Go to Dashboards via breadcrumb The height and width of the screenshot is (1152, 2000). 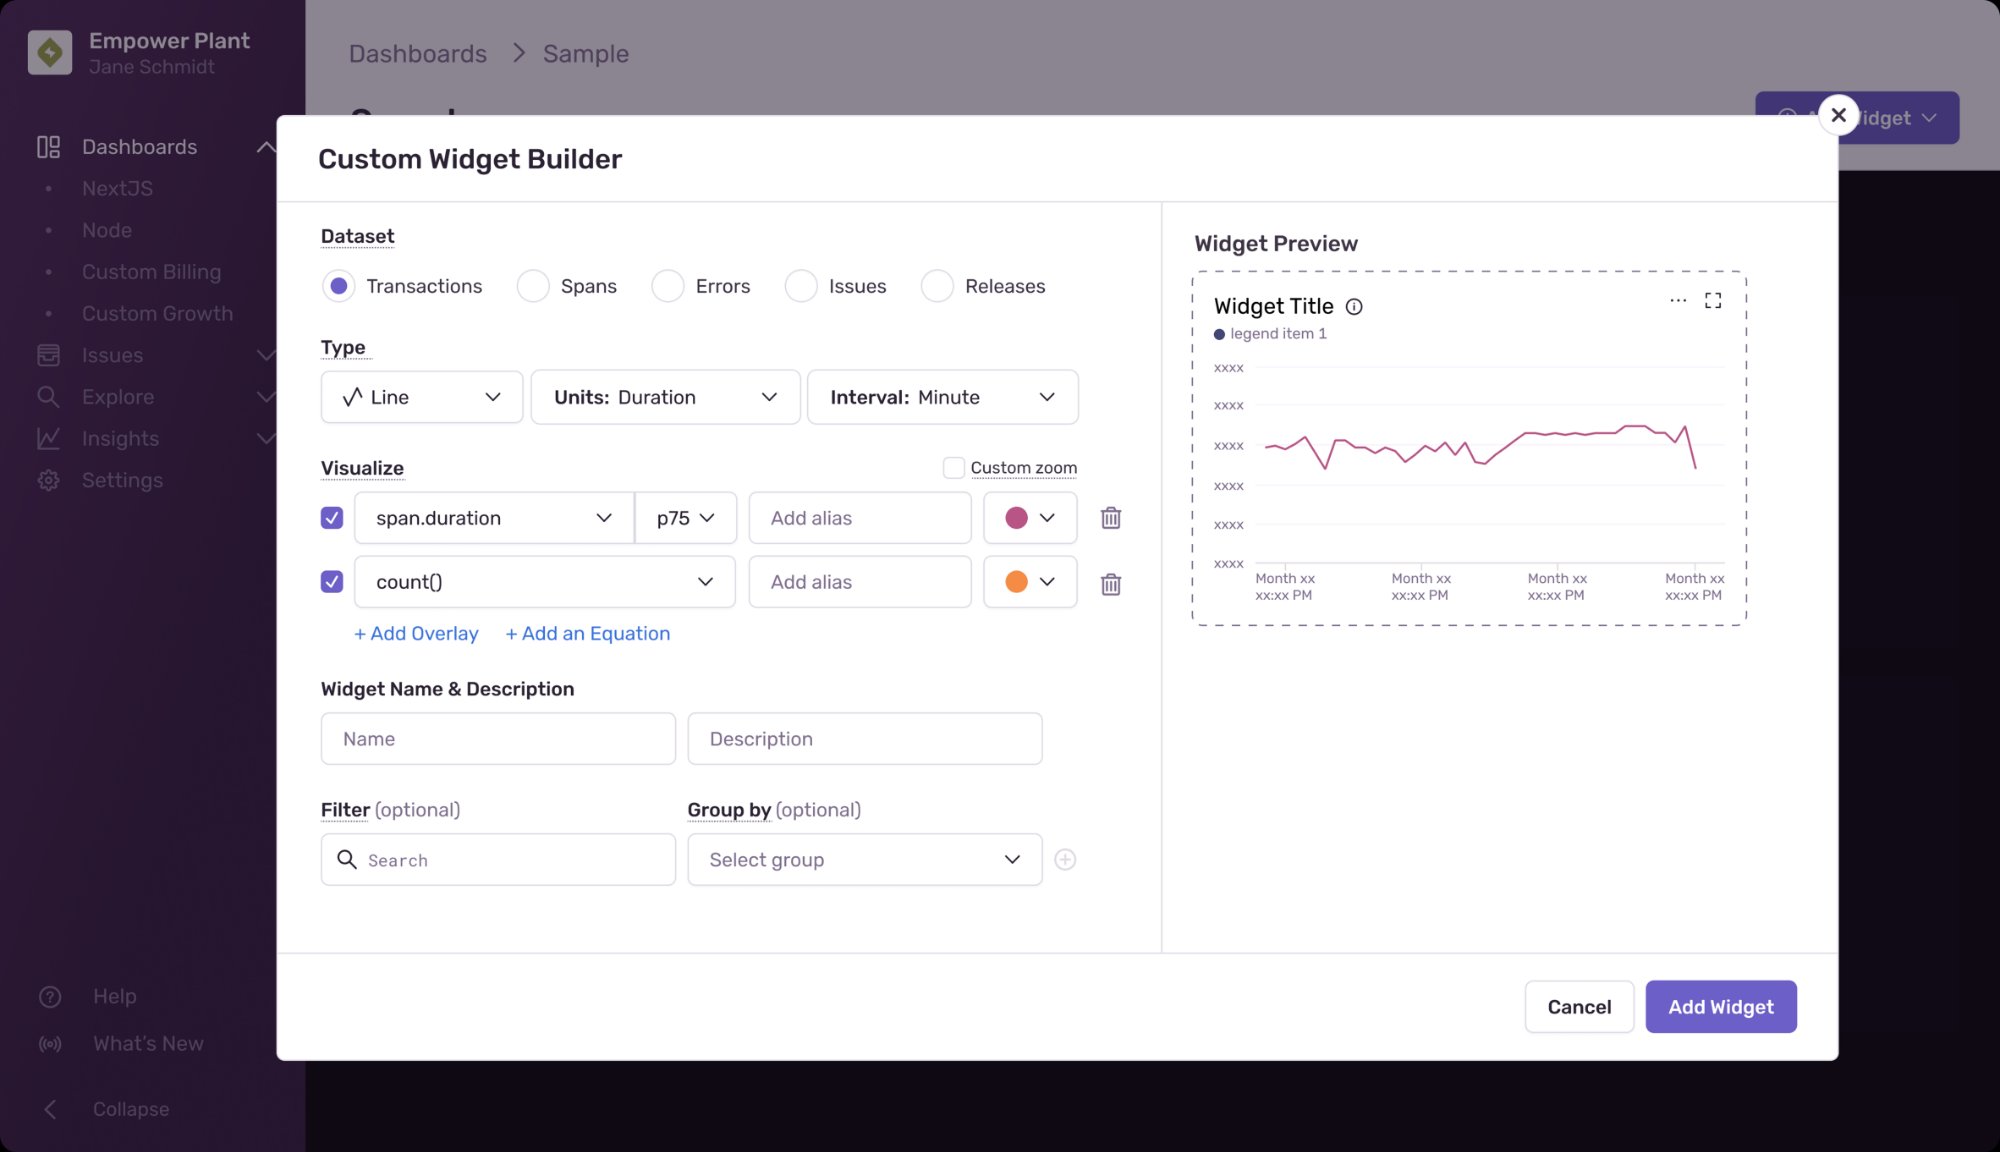417,53
